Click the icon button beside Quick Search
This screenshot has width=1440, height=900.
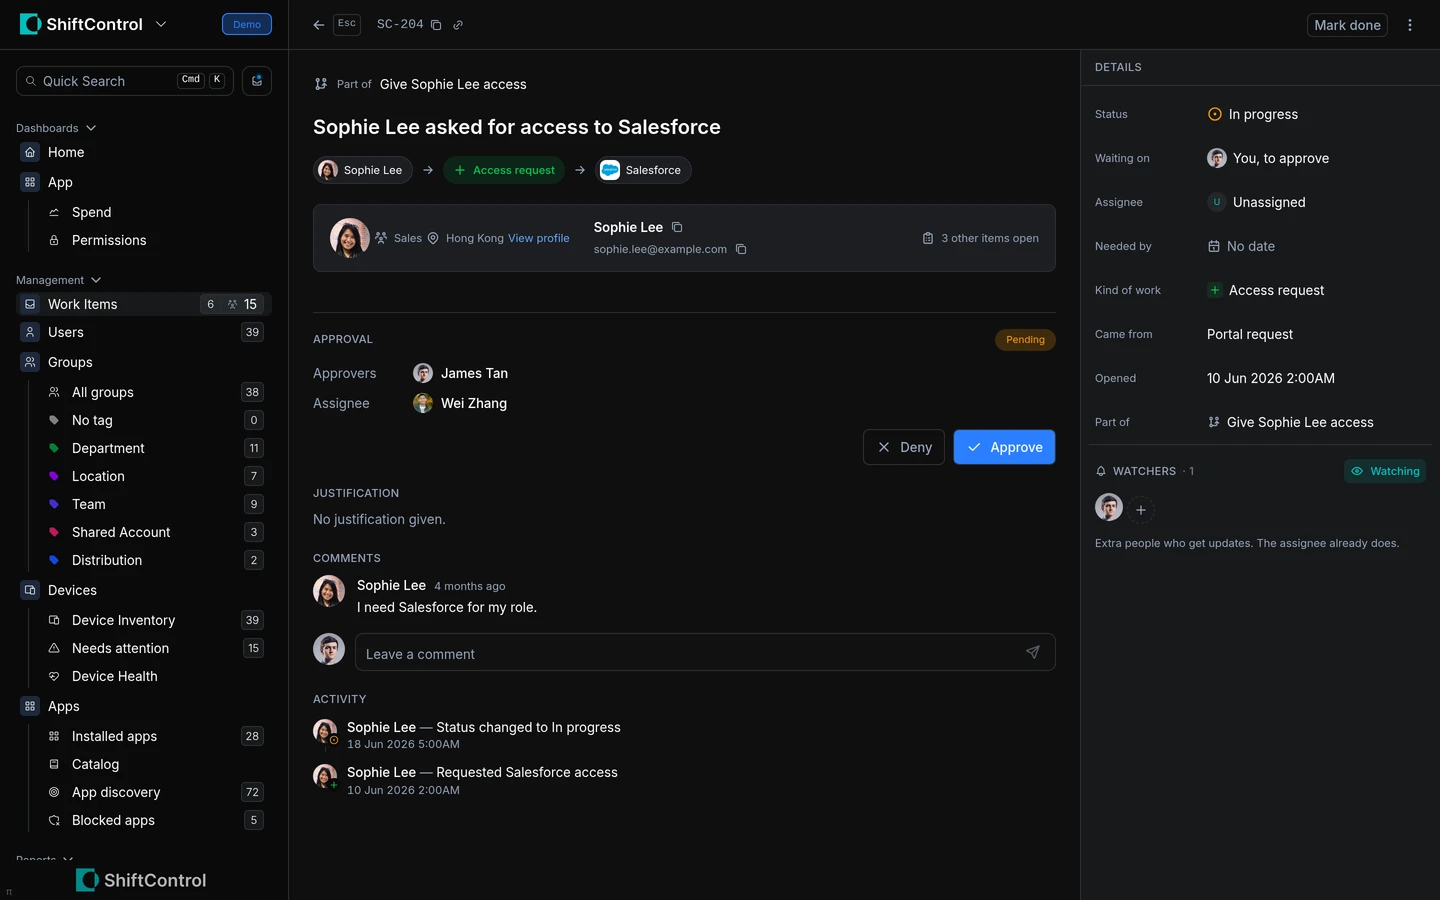click(x=257, y=81)
